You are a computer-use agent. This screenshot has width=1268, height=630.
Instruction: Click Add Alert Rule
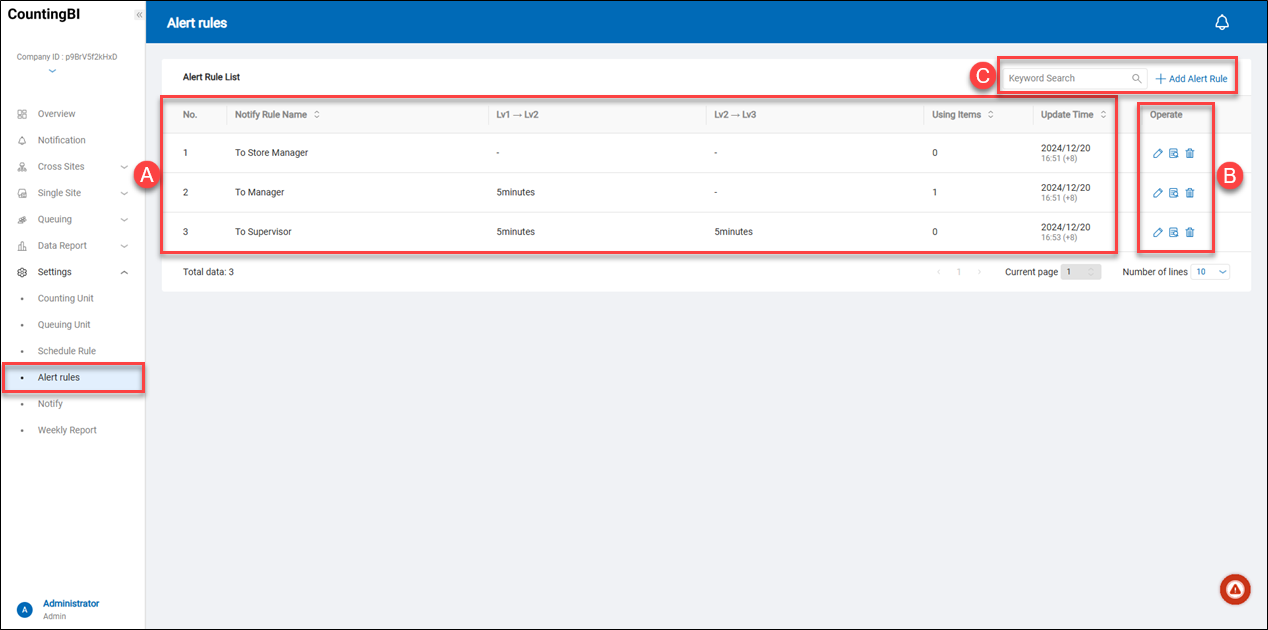tap(1191, 78)
